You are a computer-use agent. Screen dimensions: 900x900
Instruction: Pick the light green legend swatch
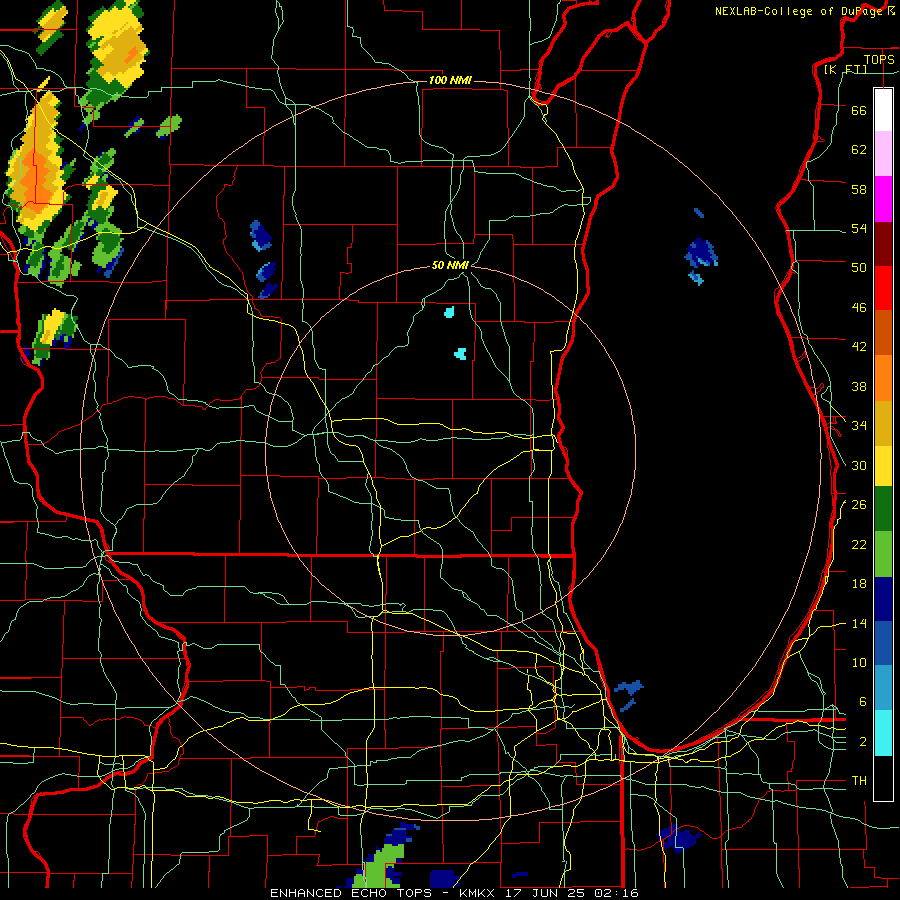[x=883, y=554]
